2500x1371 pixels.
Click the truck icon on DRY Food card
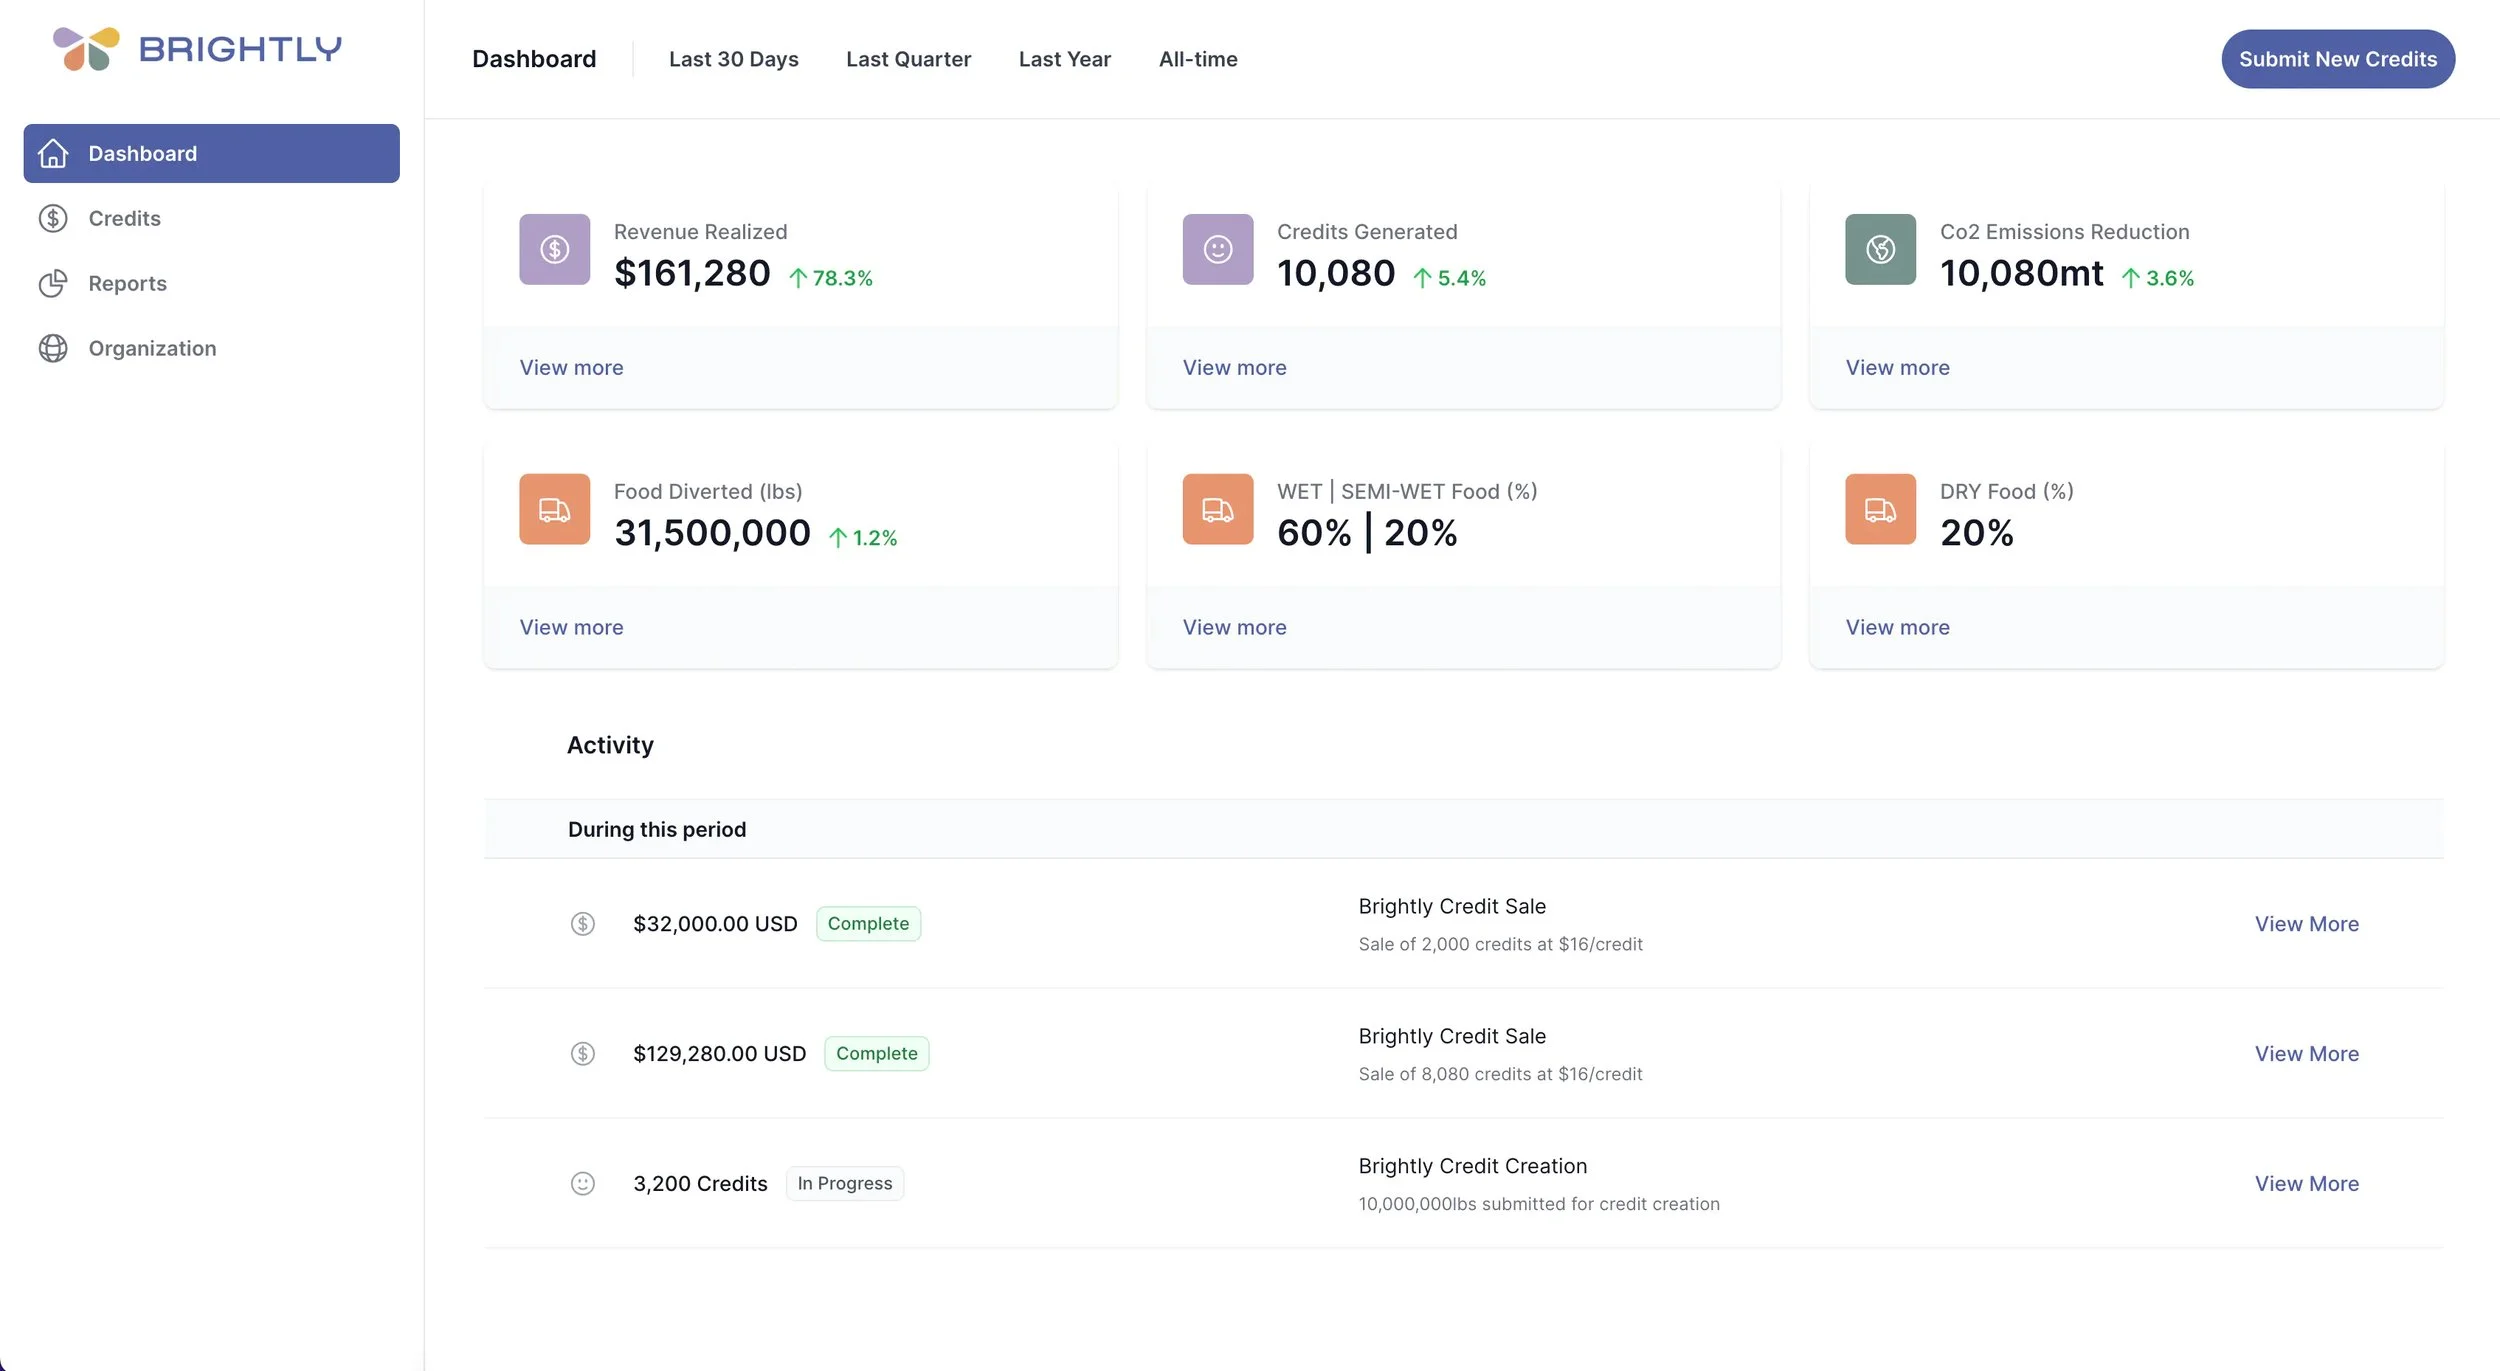coord(1880,509)
